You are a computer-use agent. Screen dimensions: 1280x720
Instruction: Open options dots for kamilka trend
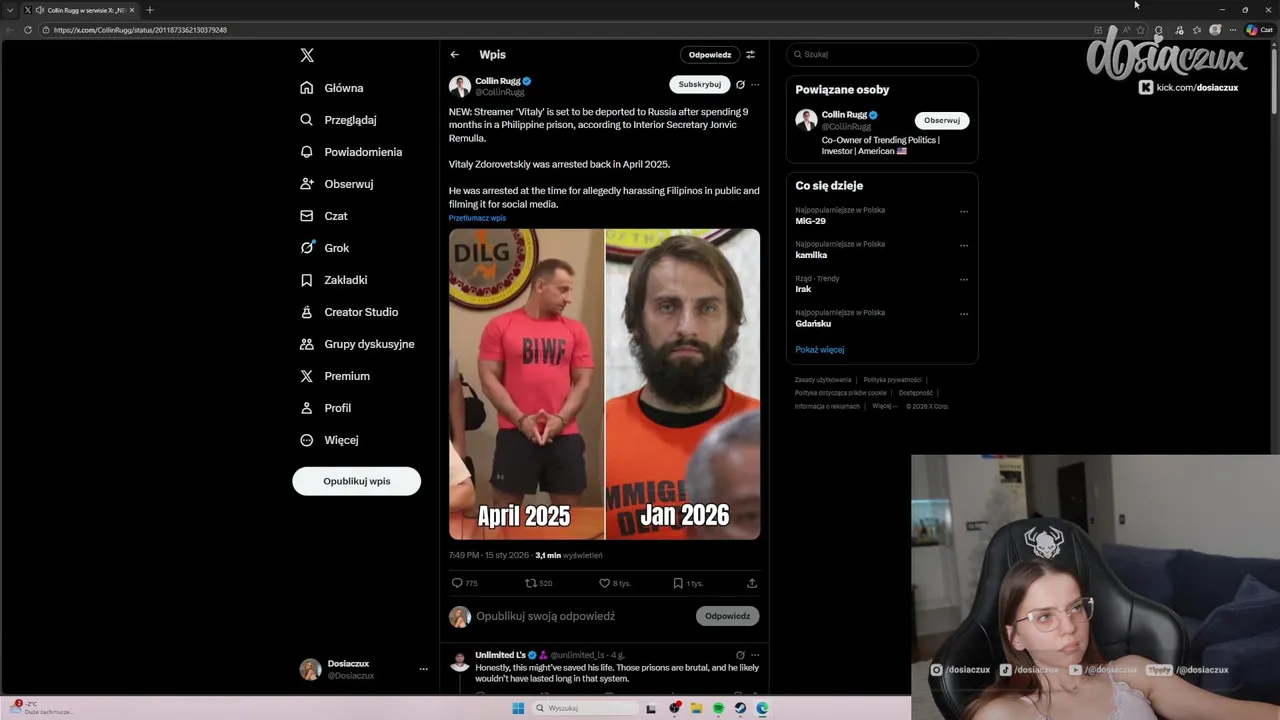coord(964,245)
